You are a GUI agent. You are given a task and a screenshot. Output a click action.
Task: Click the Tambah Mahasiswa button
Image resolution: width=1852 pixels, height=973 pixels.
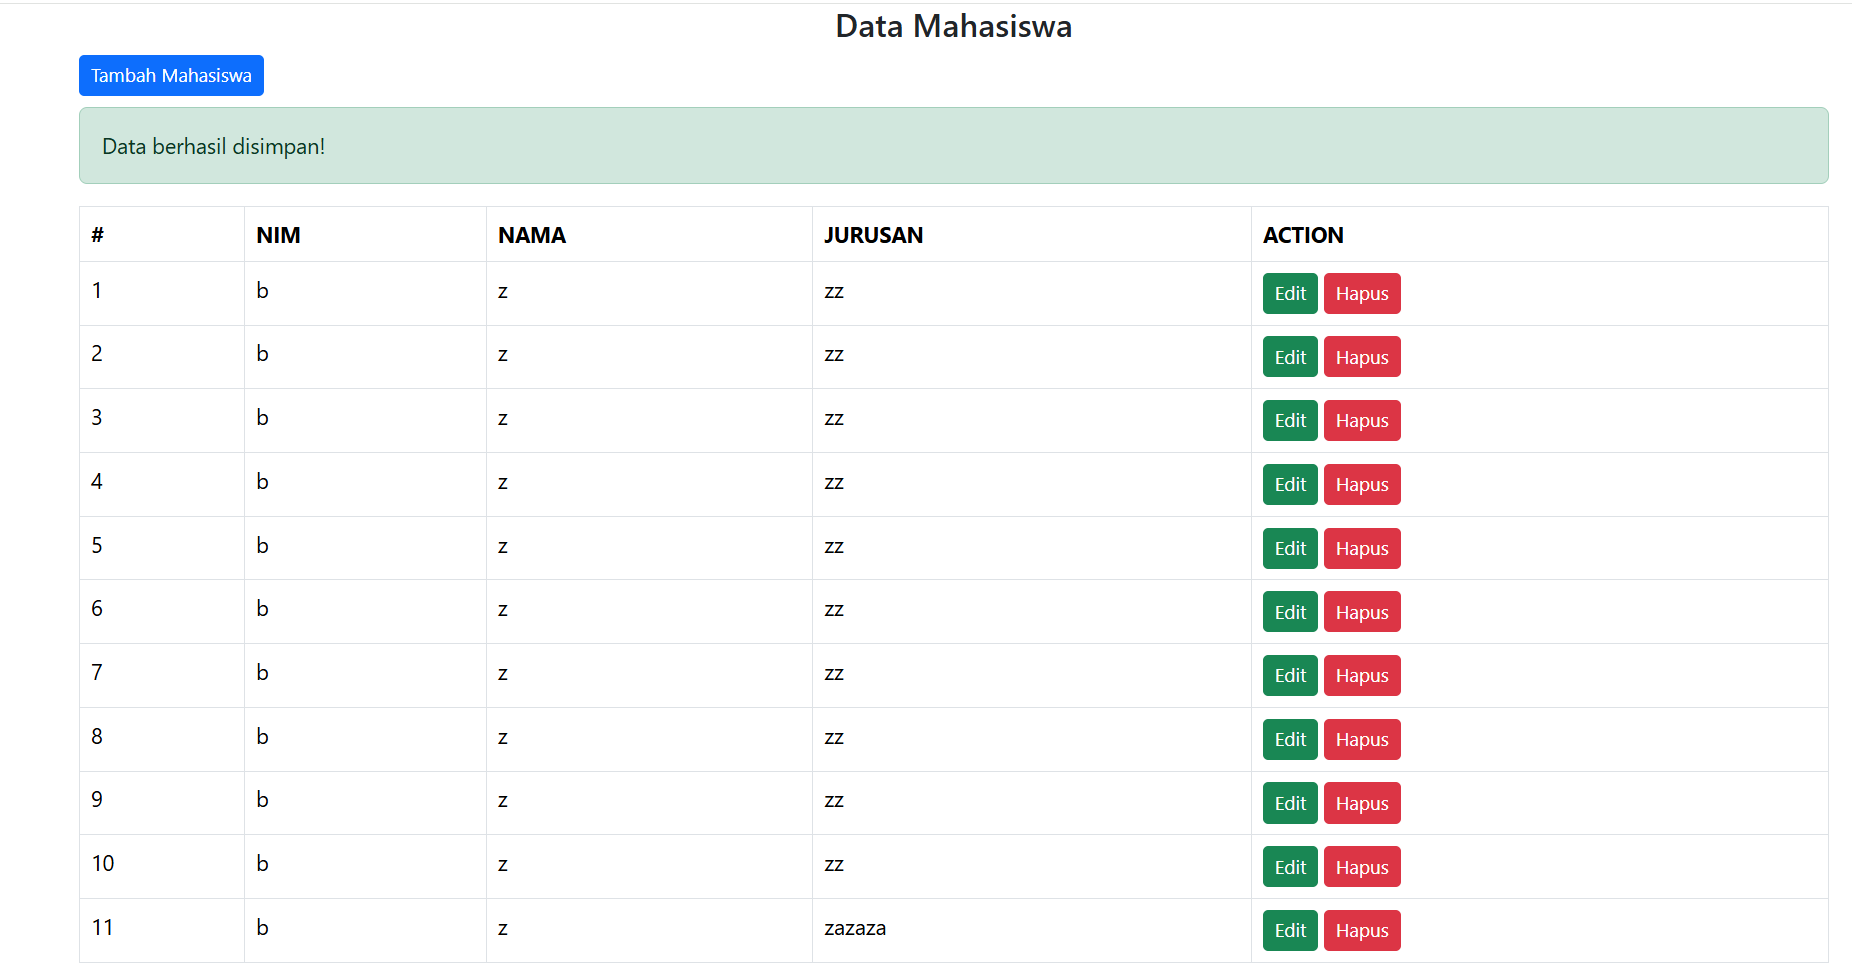click(x=171, y=76)
